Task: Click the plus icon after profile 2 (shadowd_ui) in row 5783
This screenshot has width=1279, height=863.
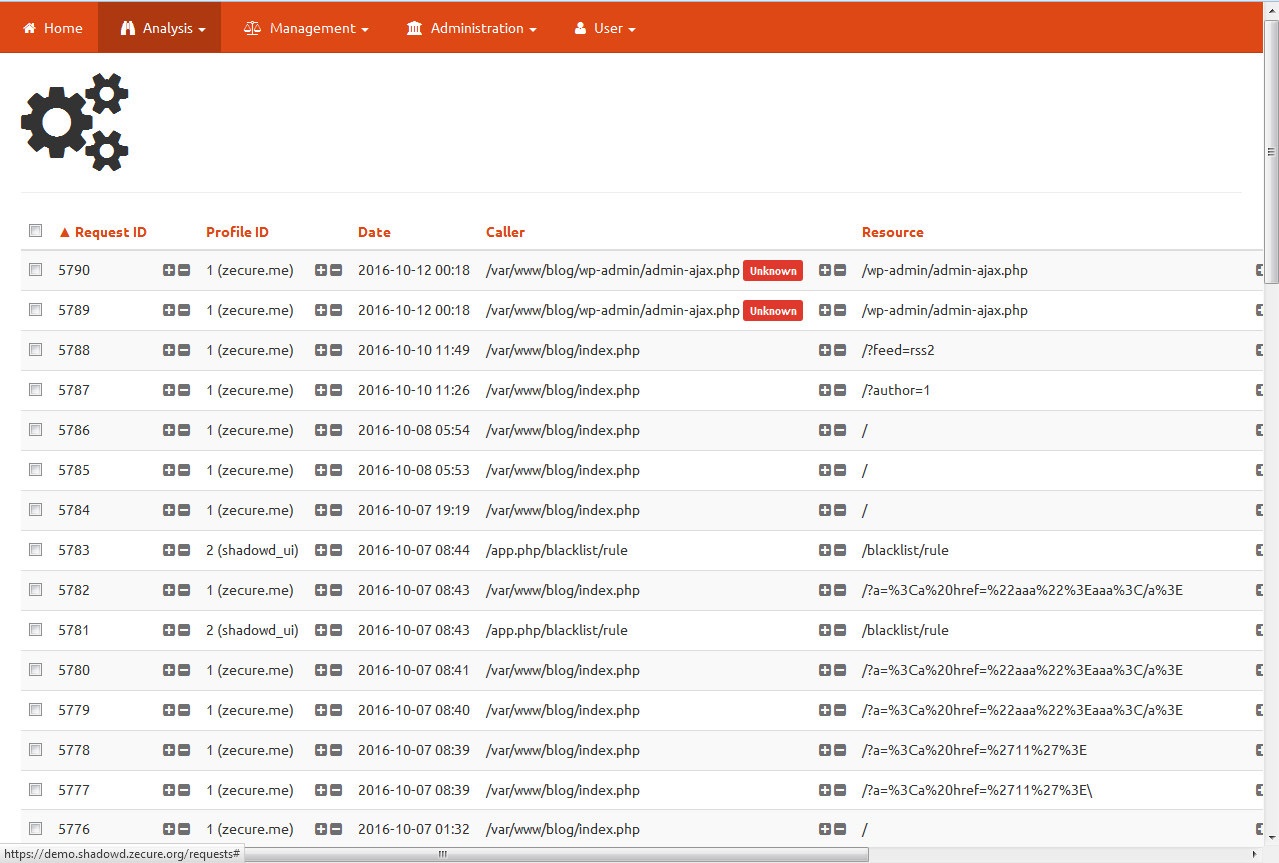Action: [x=321, y=550]
